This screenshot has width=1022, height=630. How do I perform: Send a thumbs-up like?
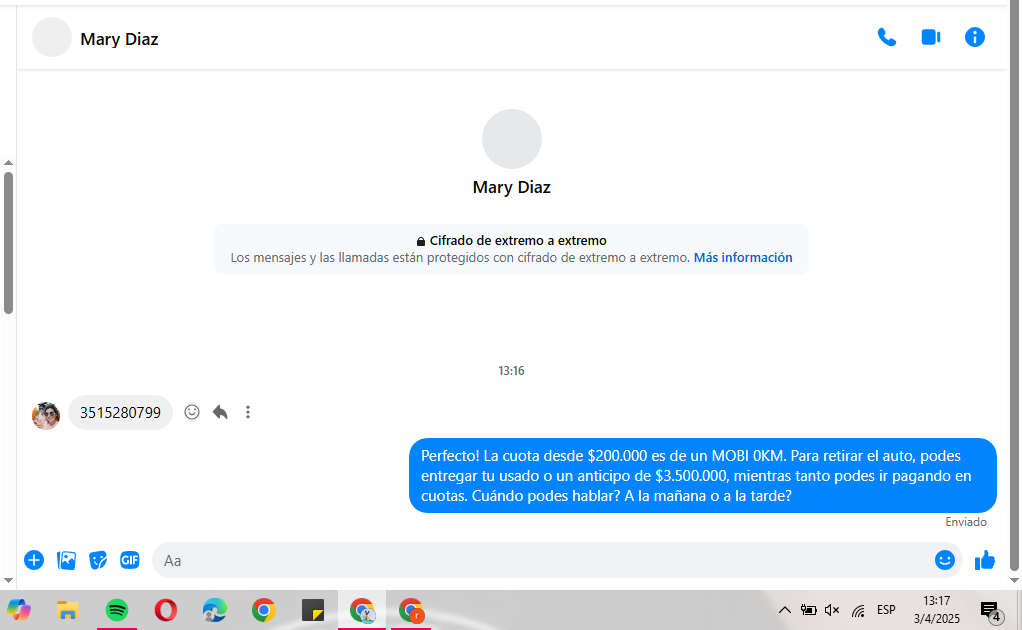tap(985, 560)
